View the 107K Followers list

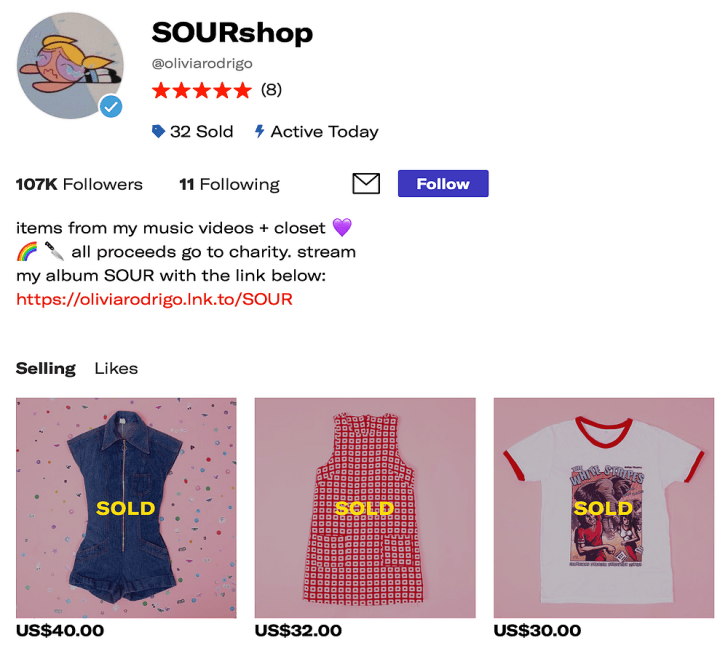tap(79, 184)
